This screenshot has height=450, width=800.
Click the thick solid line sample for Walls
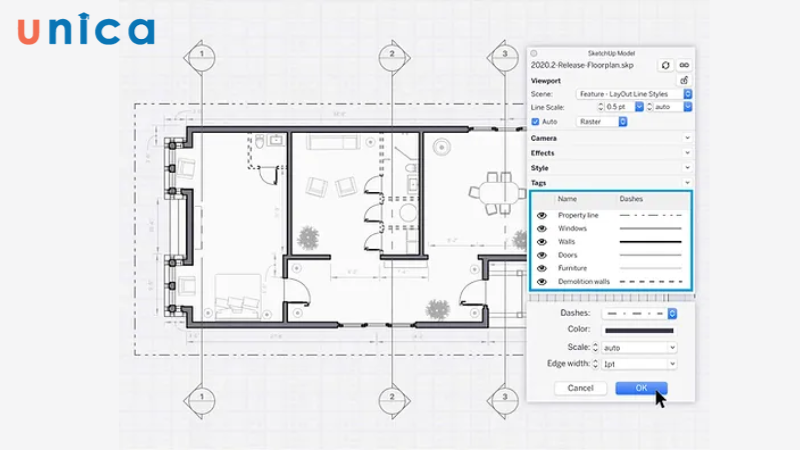pyautogui.click(x=651, y=242)
